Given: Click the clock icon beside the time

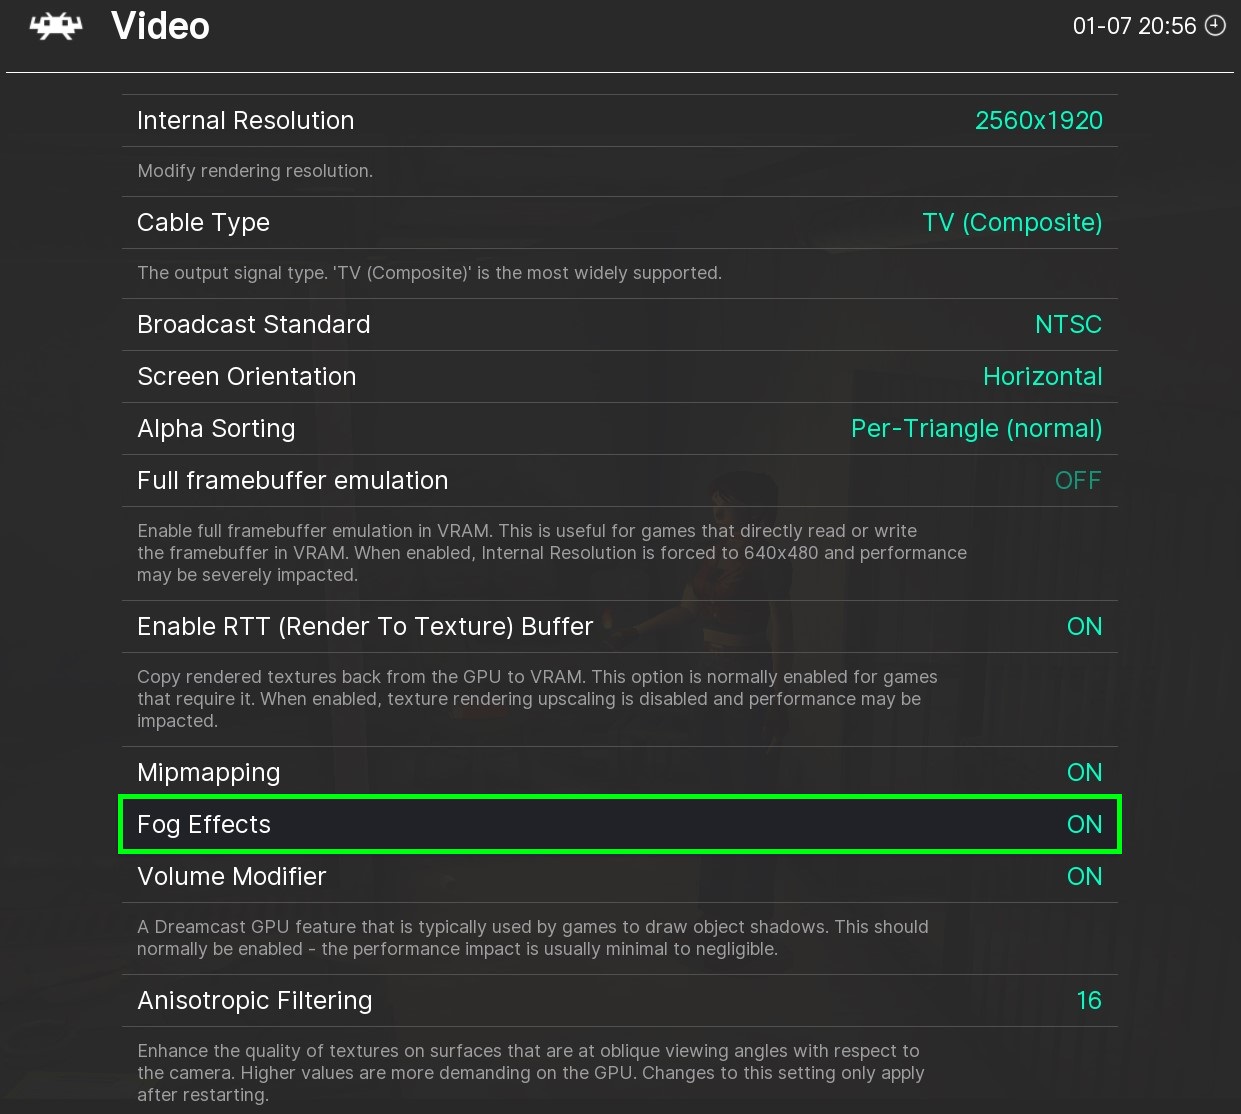Looking at the screenshot, I should coord(1216,26).
